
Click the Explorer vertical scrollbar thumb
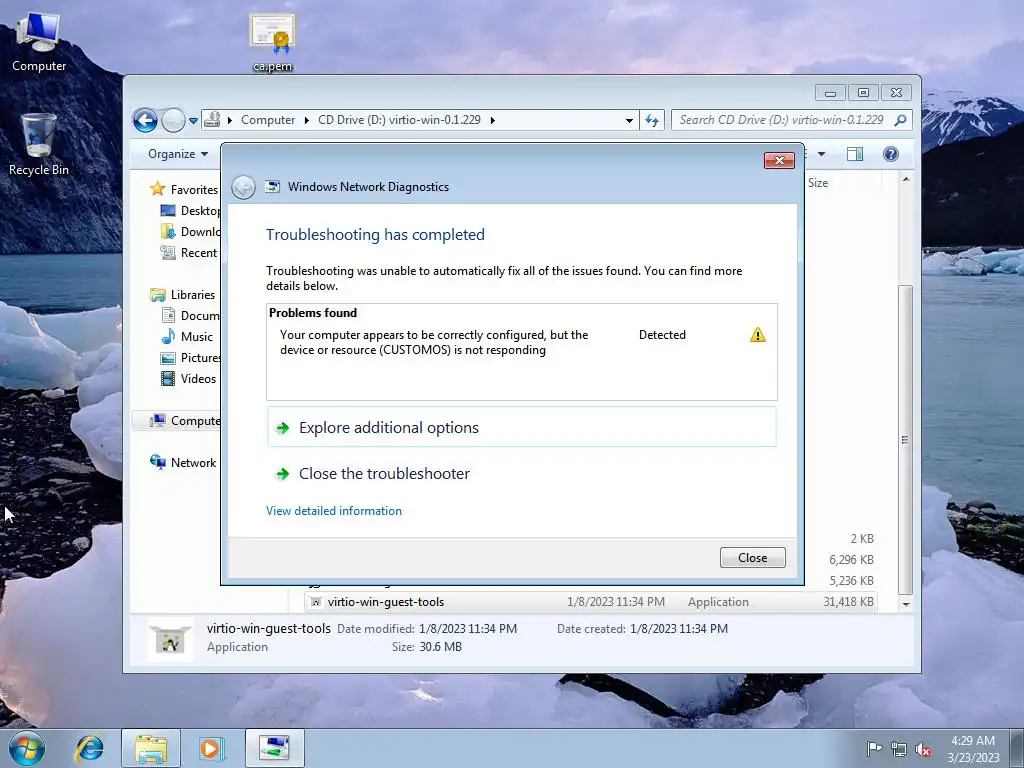coord(906,440)
